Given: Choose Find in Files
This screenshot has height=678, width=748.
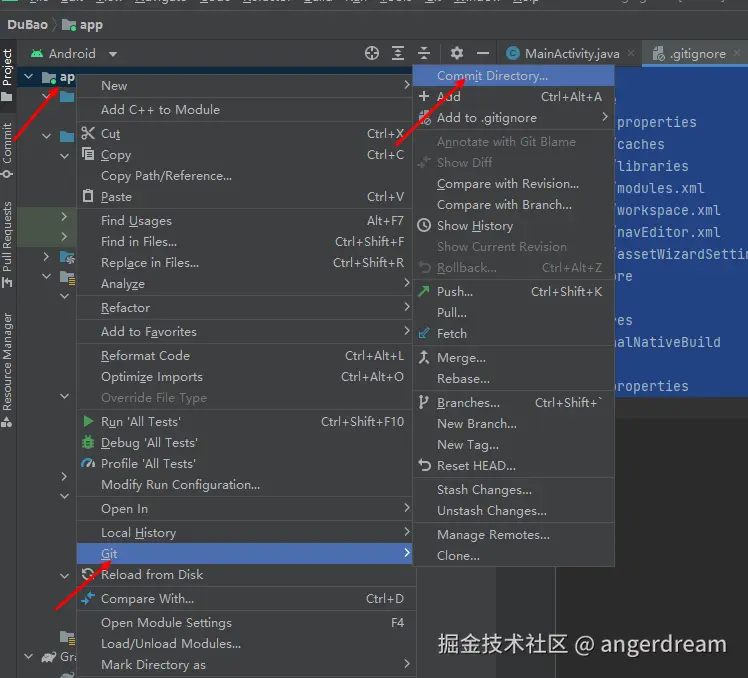Looking at the screenshot, I should tap(244, 241).
